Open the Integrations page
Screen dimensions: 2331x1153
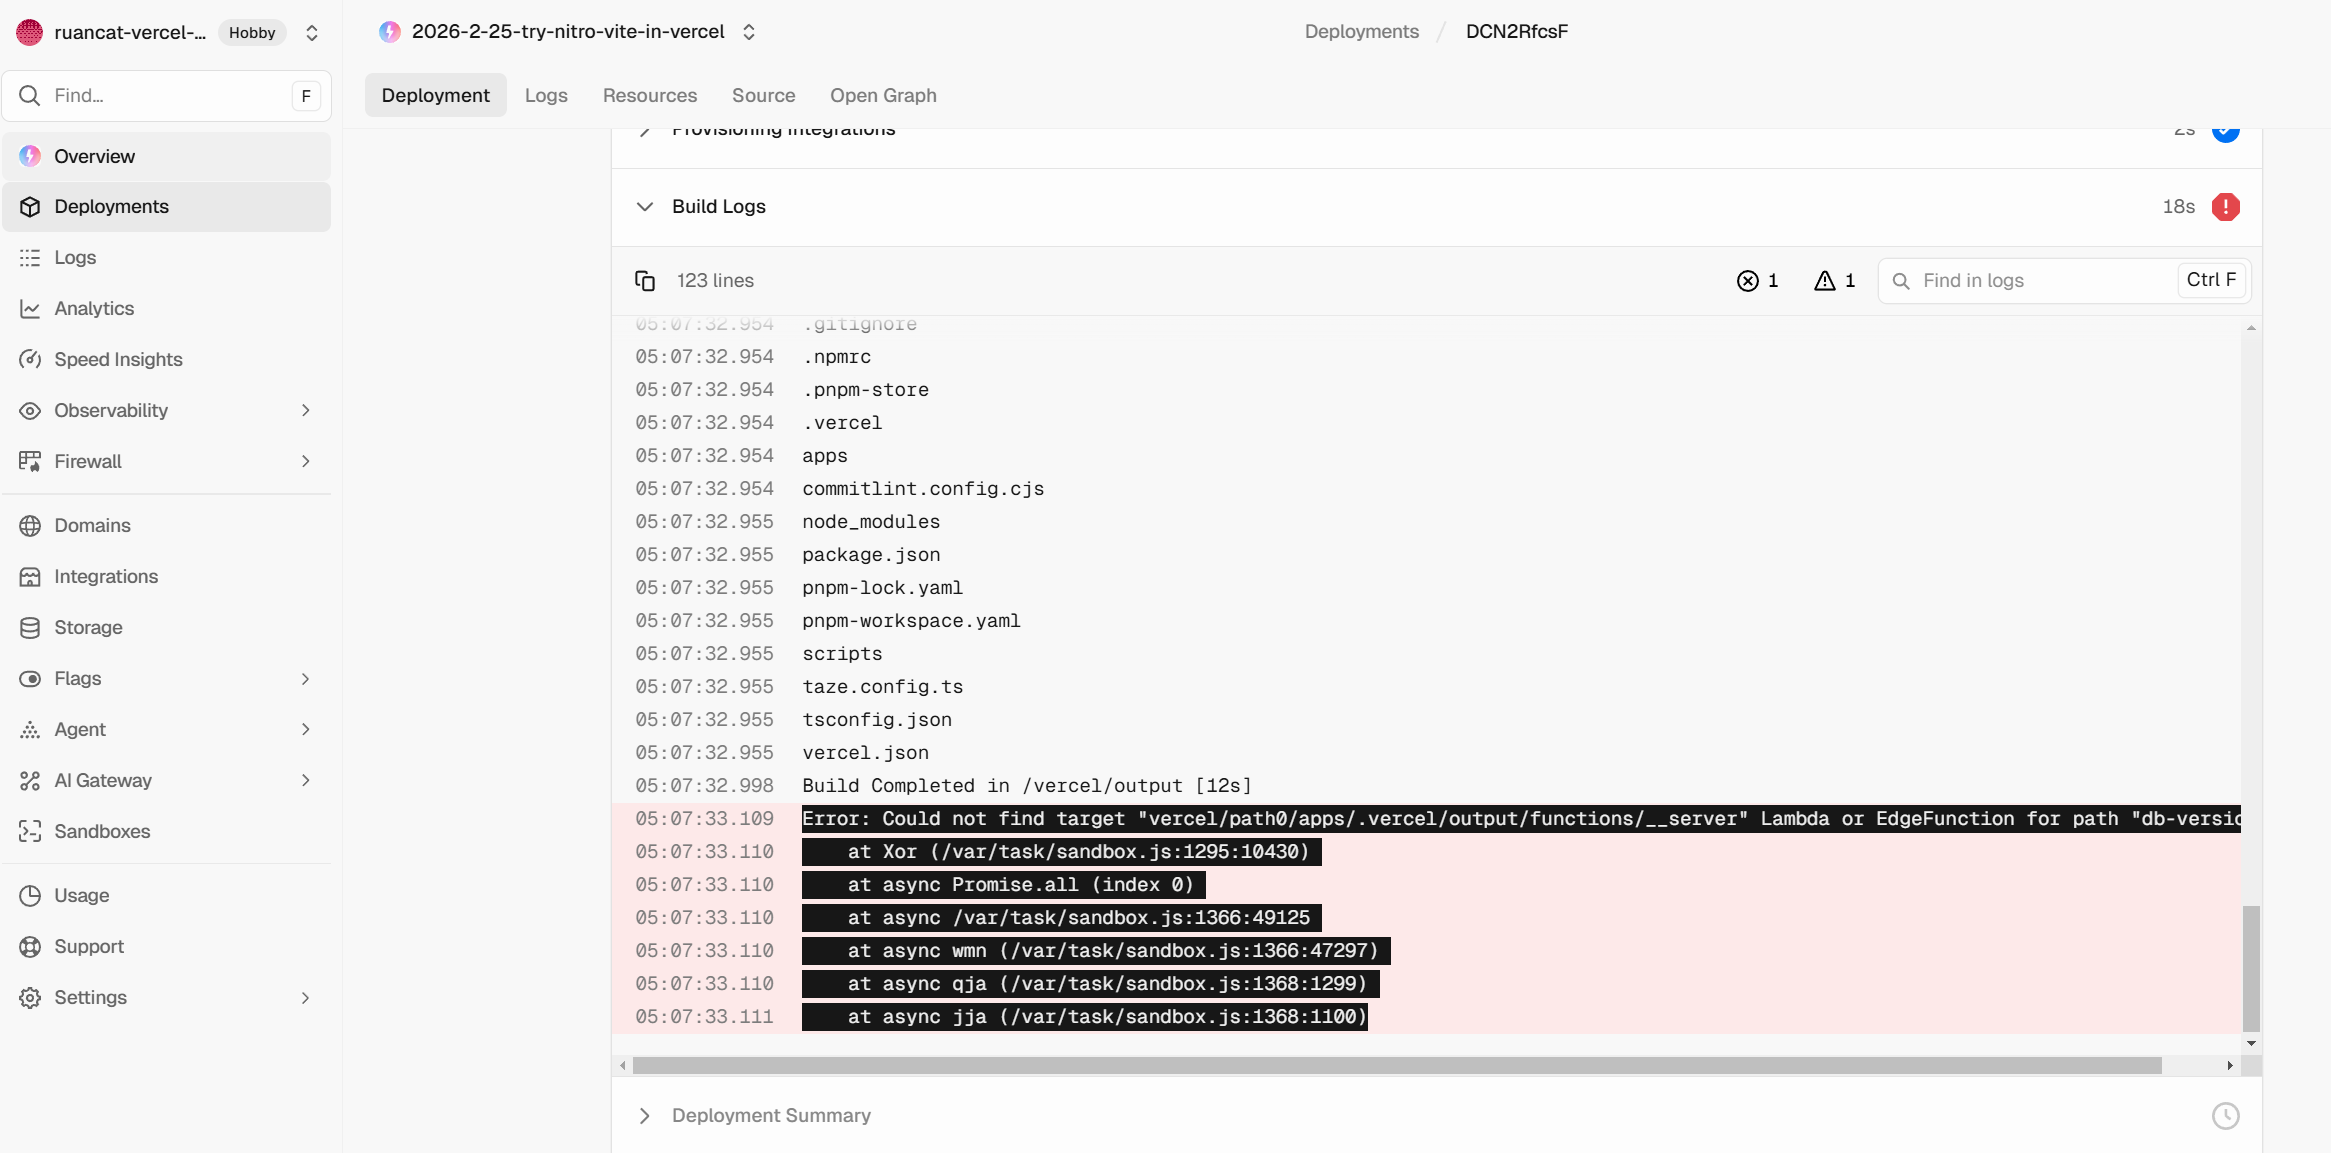tap(106, 576)
